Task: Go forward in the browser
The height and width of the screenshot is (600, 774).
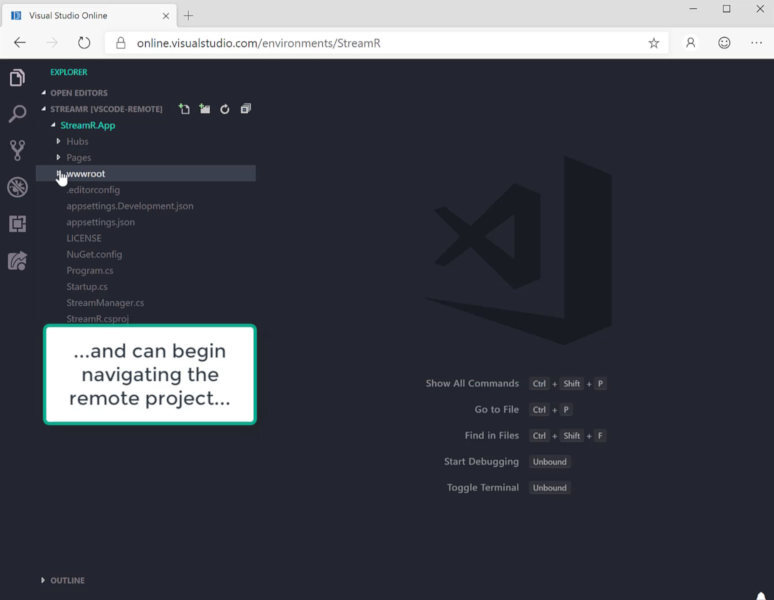Action: coord(52,43)
